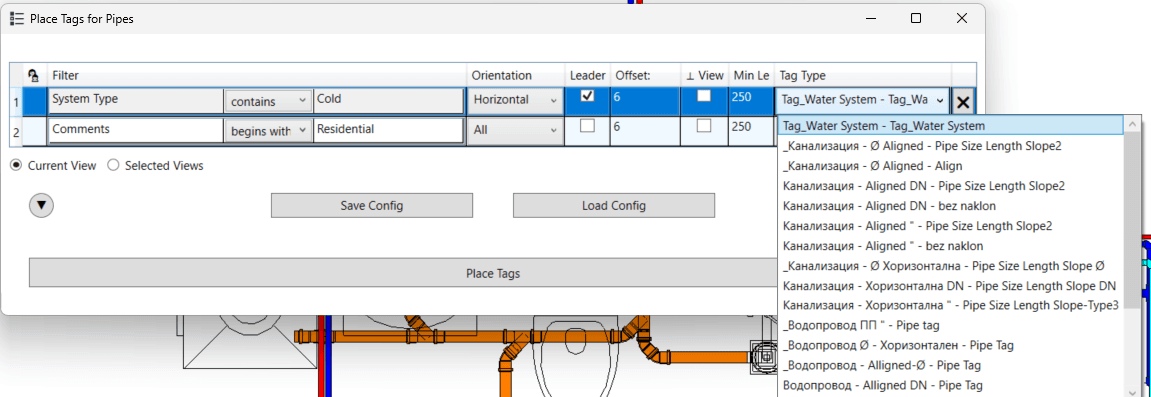Maximize the Place Tags for Pipes window
1151x397 pixels.
[916, 18]
